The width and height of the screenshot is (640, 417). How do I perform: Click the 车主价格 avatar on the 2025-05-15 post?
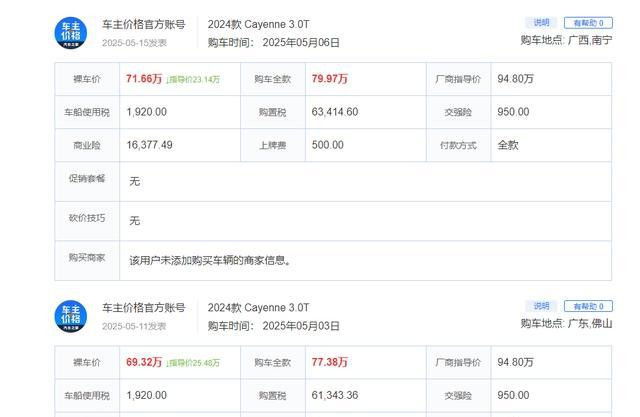point(71,33)
